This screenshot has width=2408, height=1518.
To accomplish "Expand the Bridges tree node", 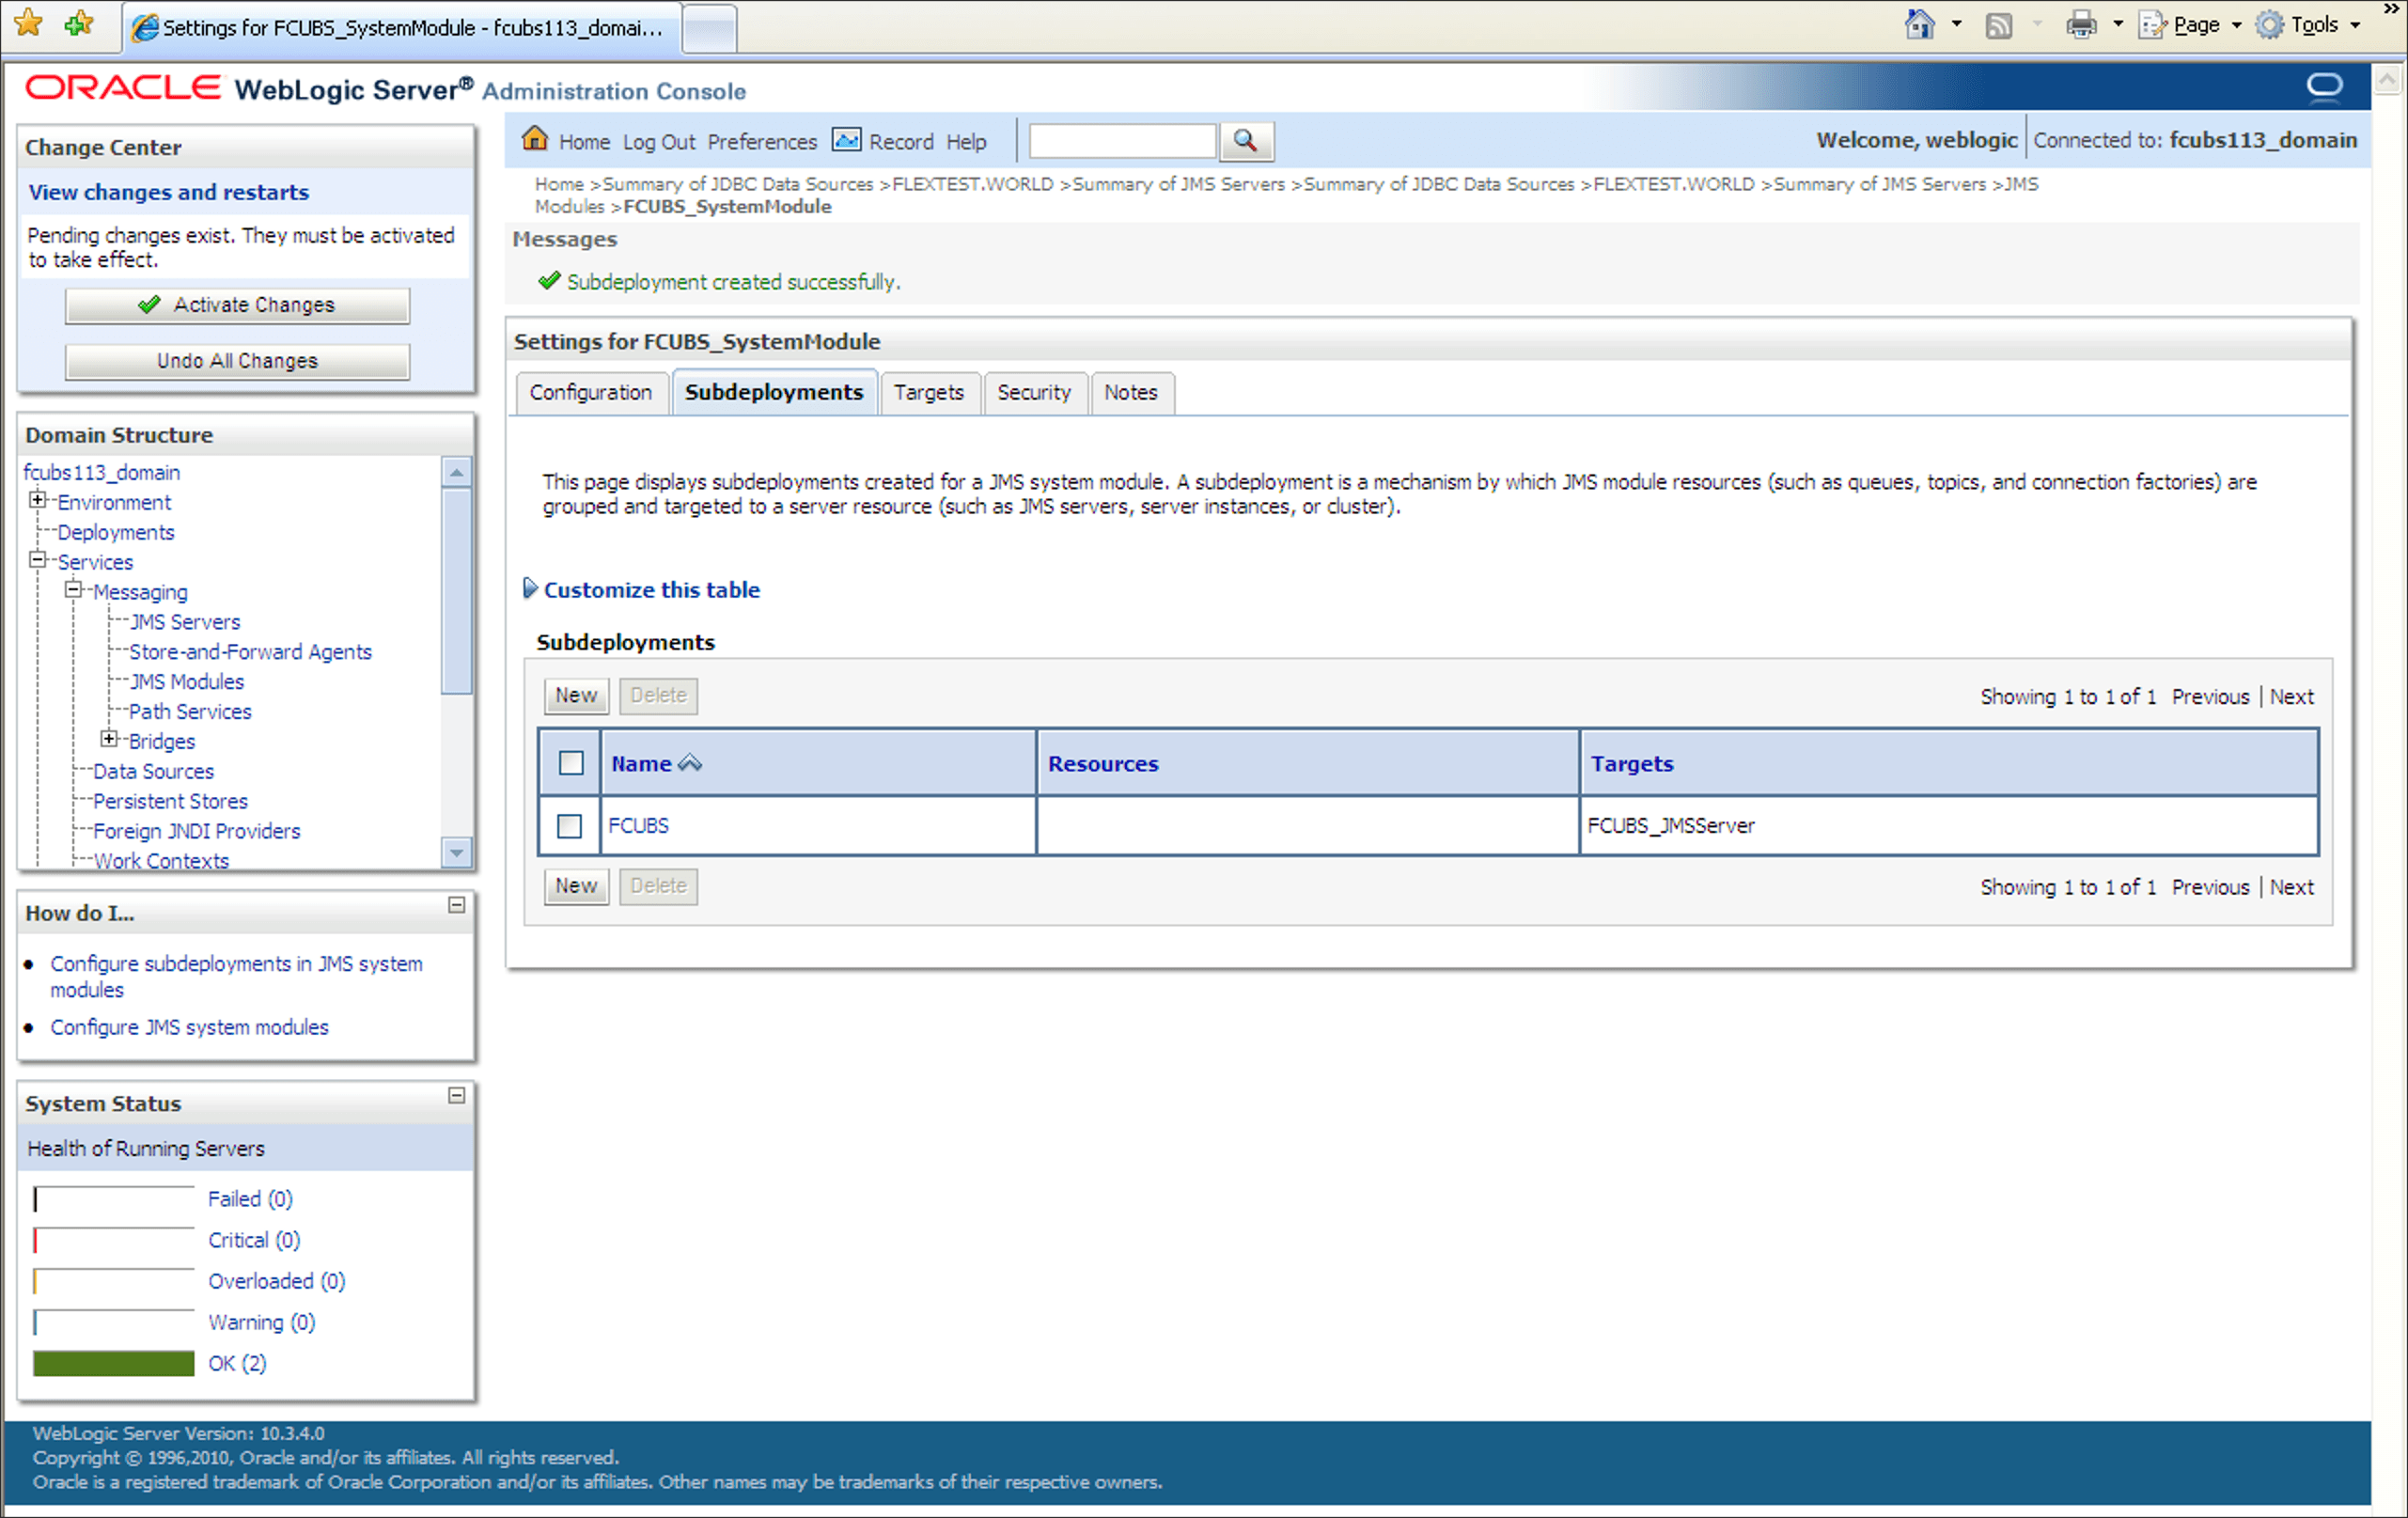I will pos(109,740).
